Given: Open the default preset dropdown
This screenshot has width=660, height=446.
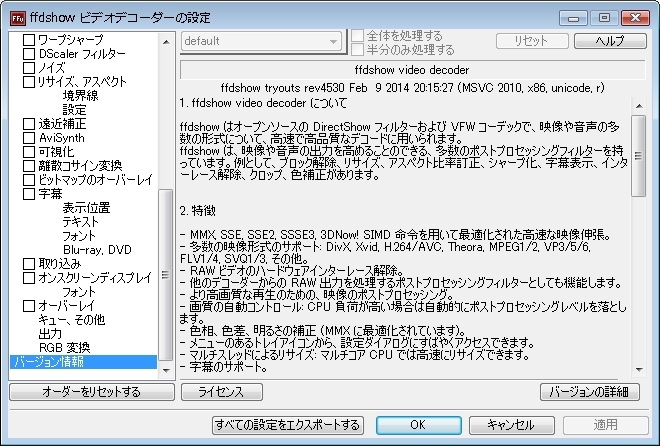Looking at the screenshot, I should (x=261, y=41).
